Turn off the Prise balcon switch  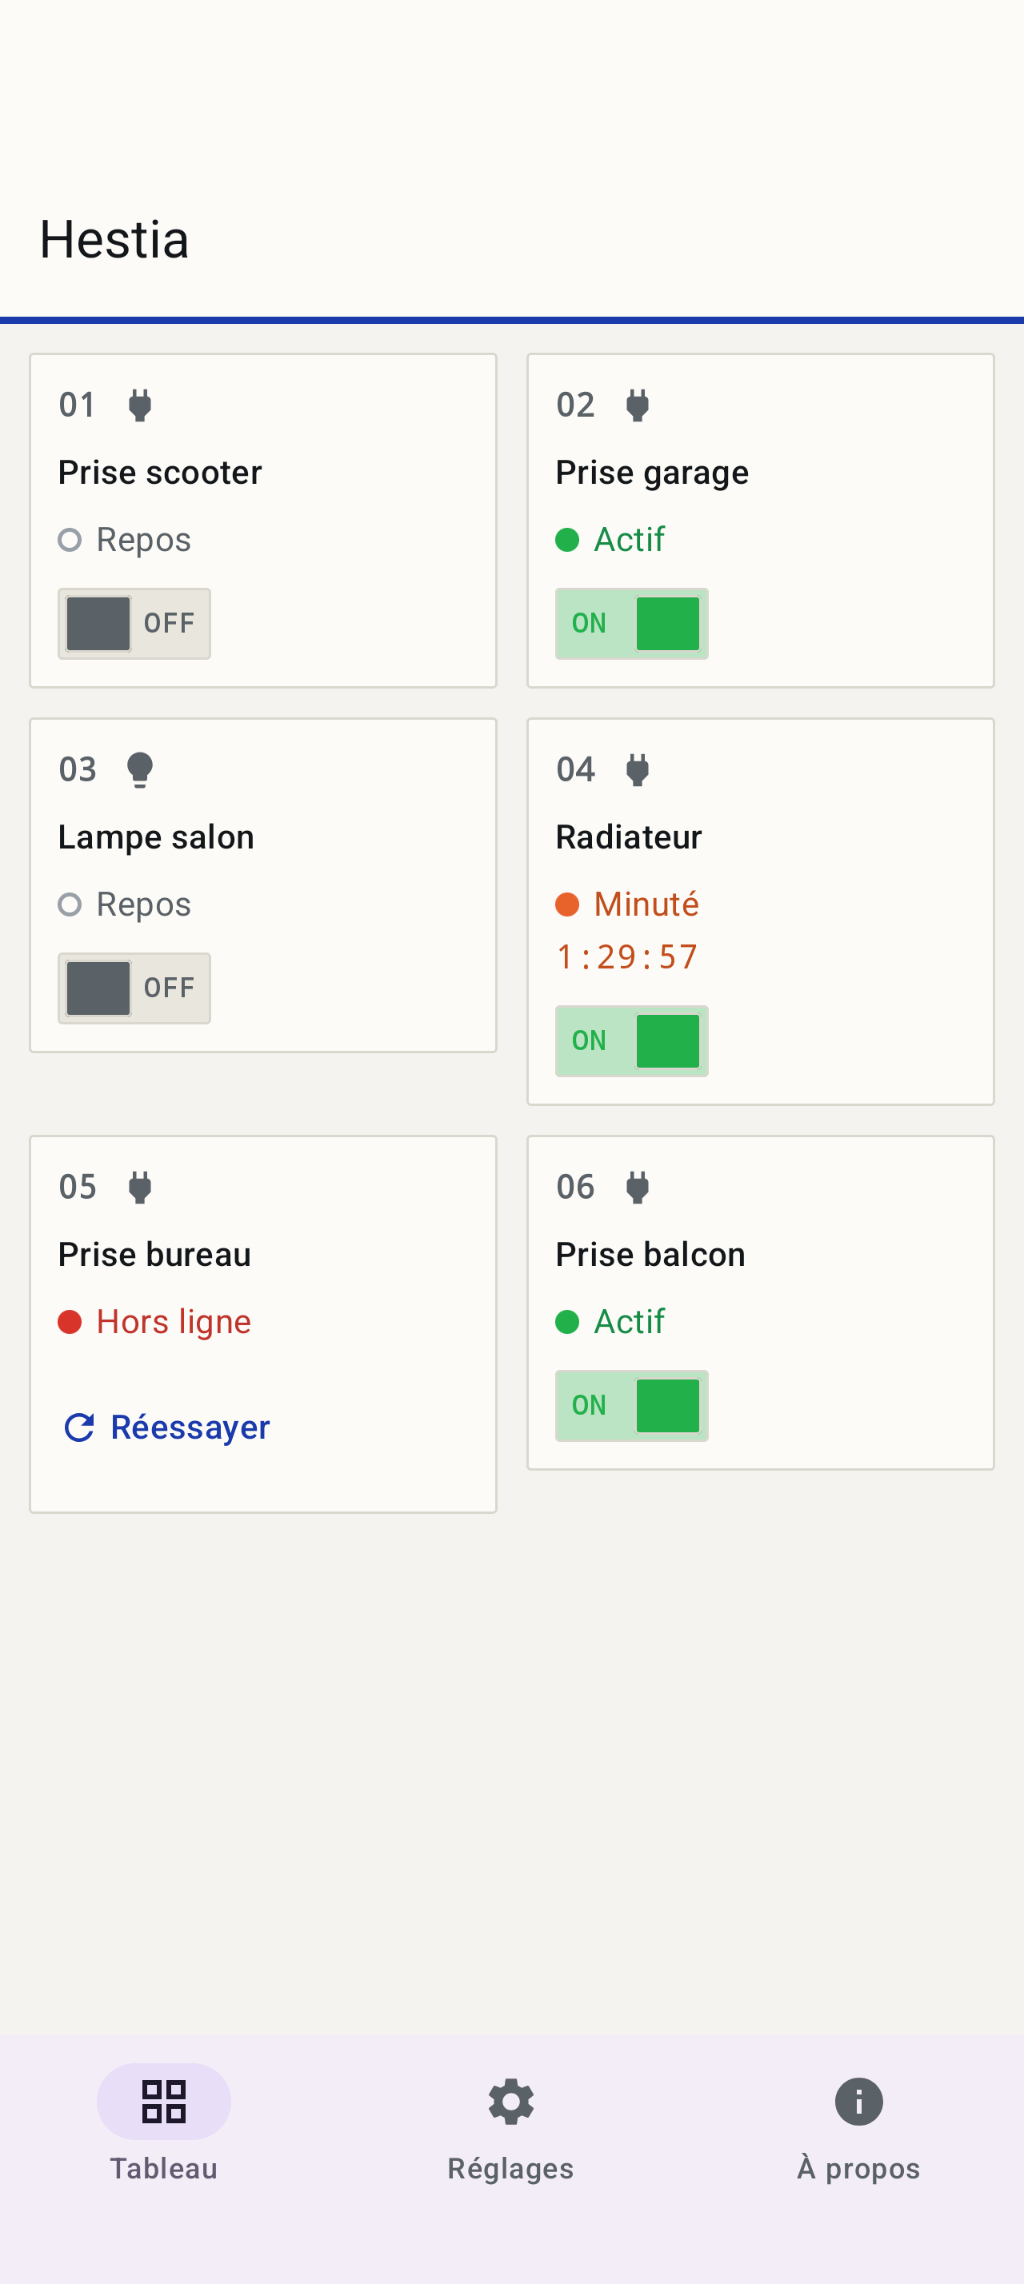[632, 1406]
